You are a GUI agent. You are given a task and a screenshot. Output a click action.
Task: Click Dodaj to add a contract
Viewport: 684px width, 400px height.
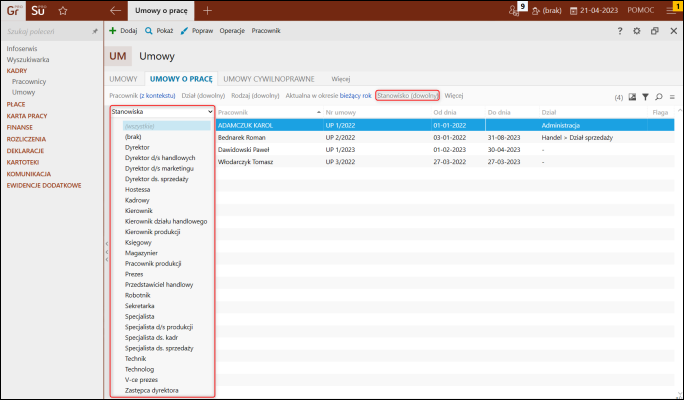click(123, 31)
